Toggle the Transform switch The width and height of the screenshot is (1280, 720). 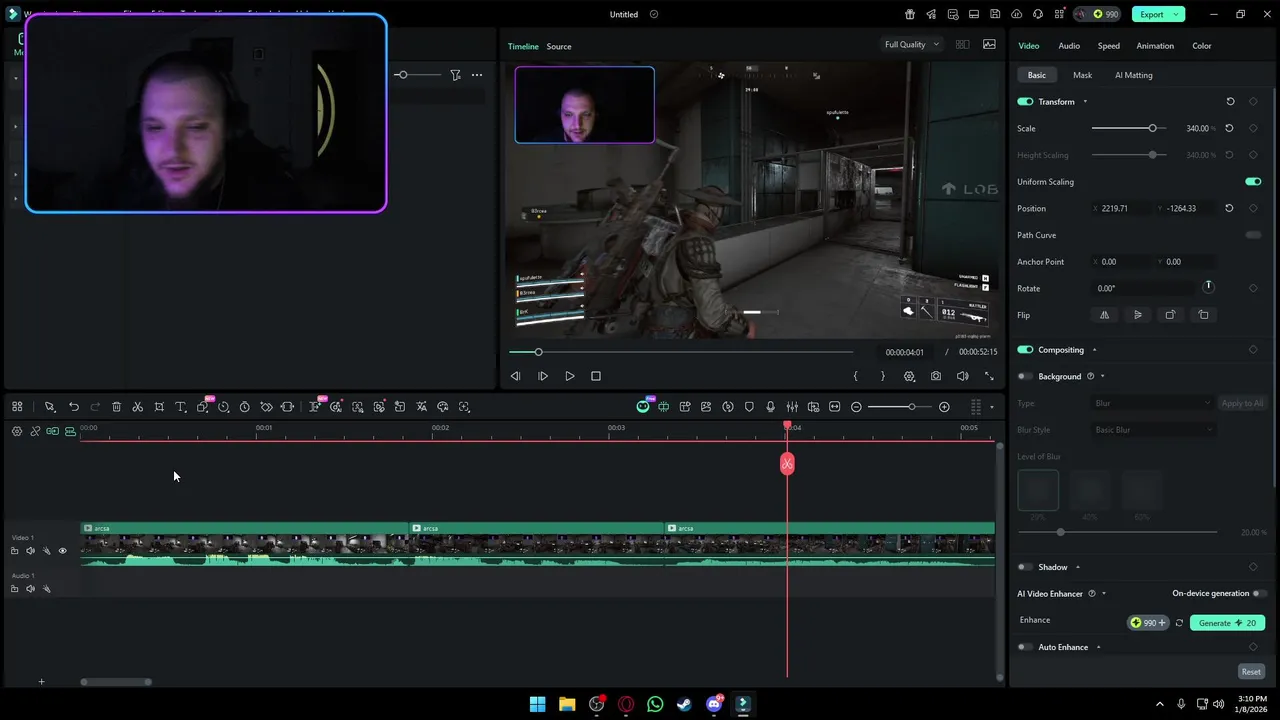(1025, 102)
